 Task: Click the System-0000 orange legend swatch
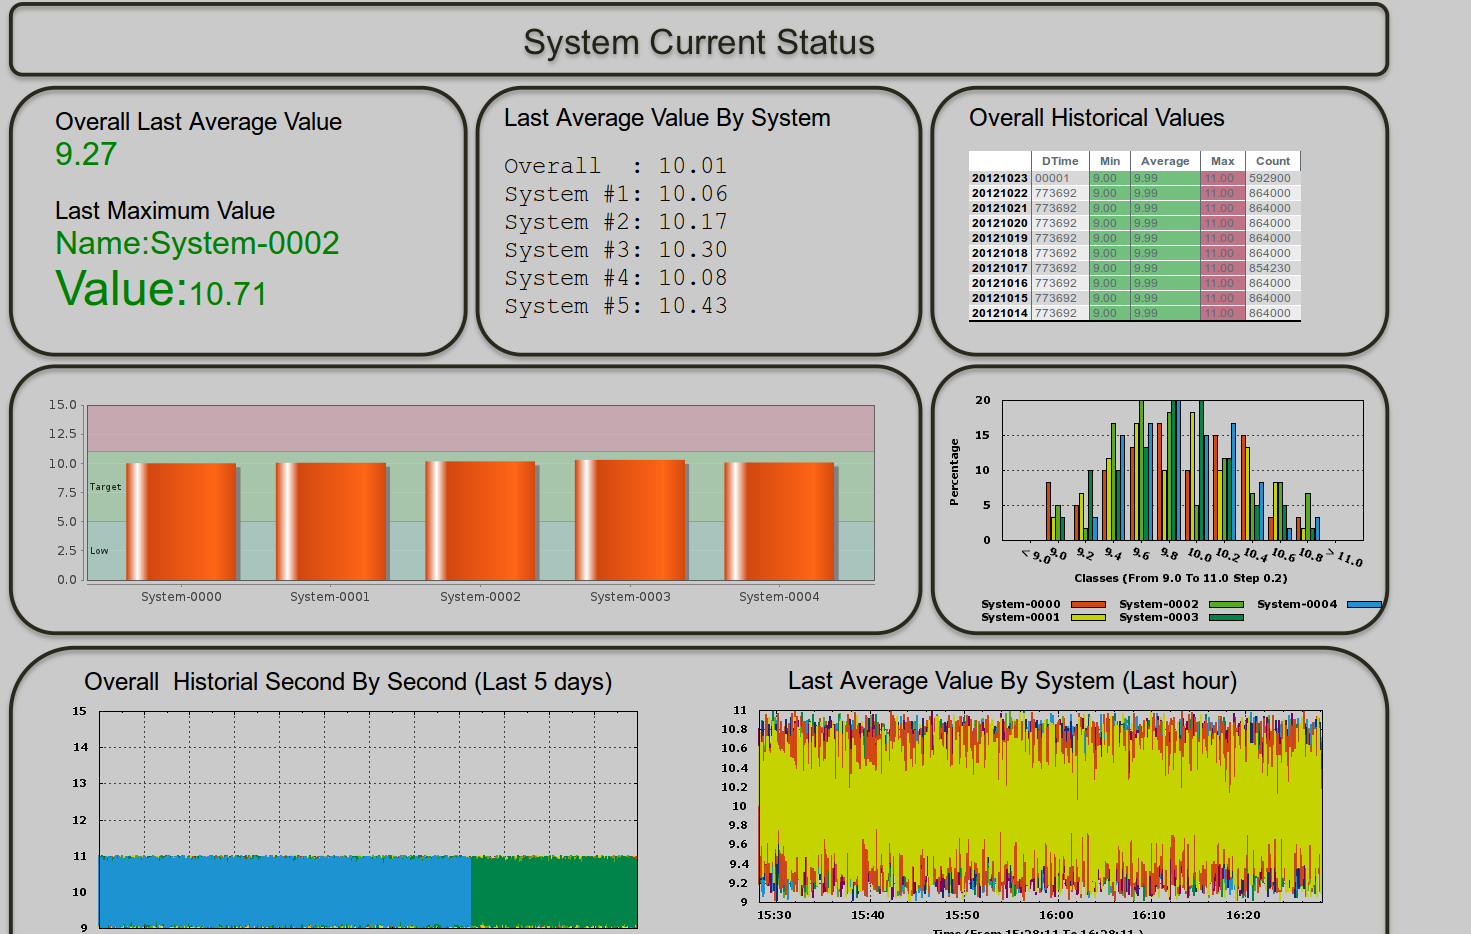click(1088, 604)
